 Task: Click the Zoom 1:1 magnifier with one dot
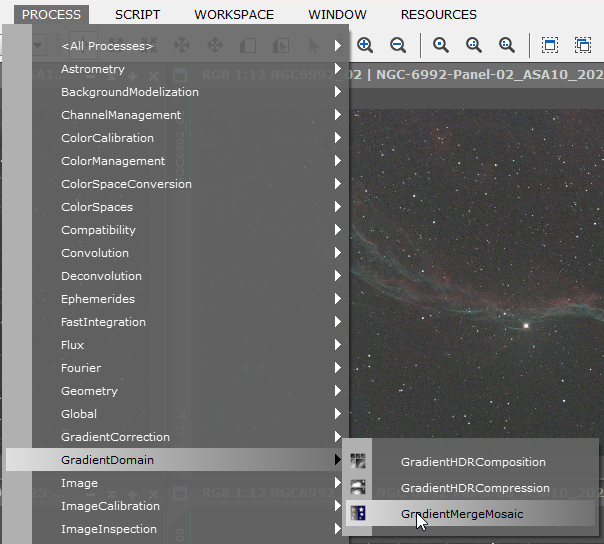point(441,45)
